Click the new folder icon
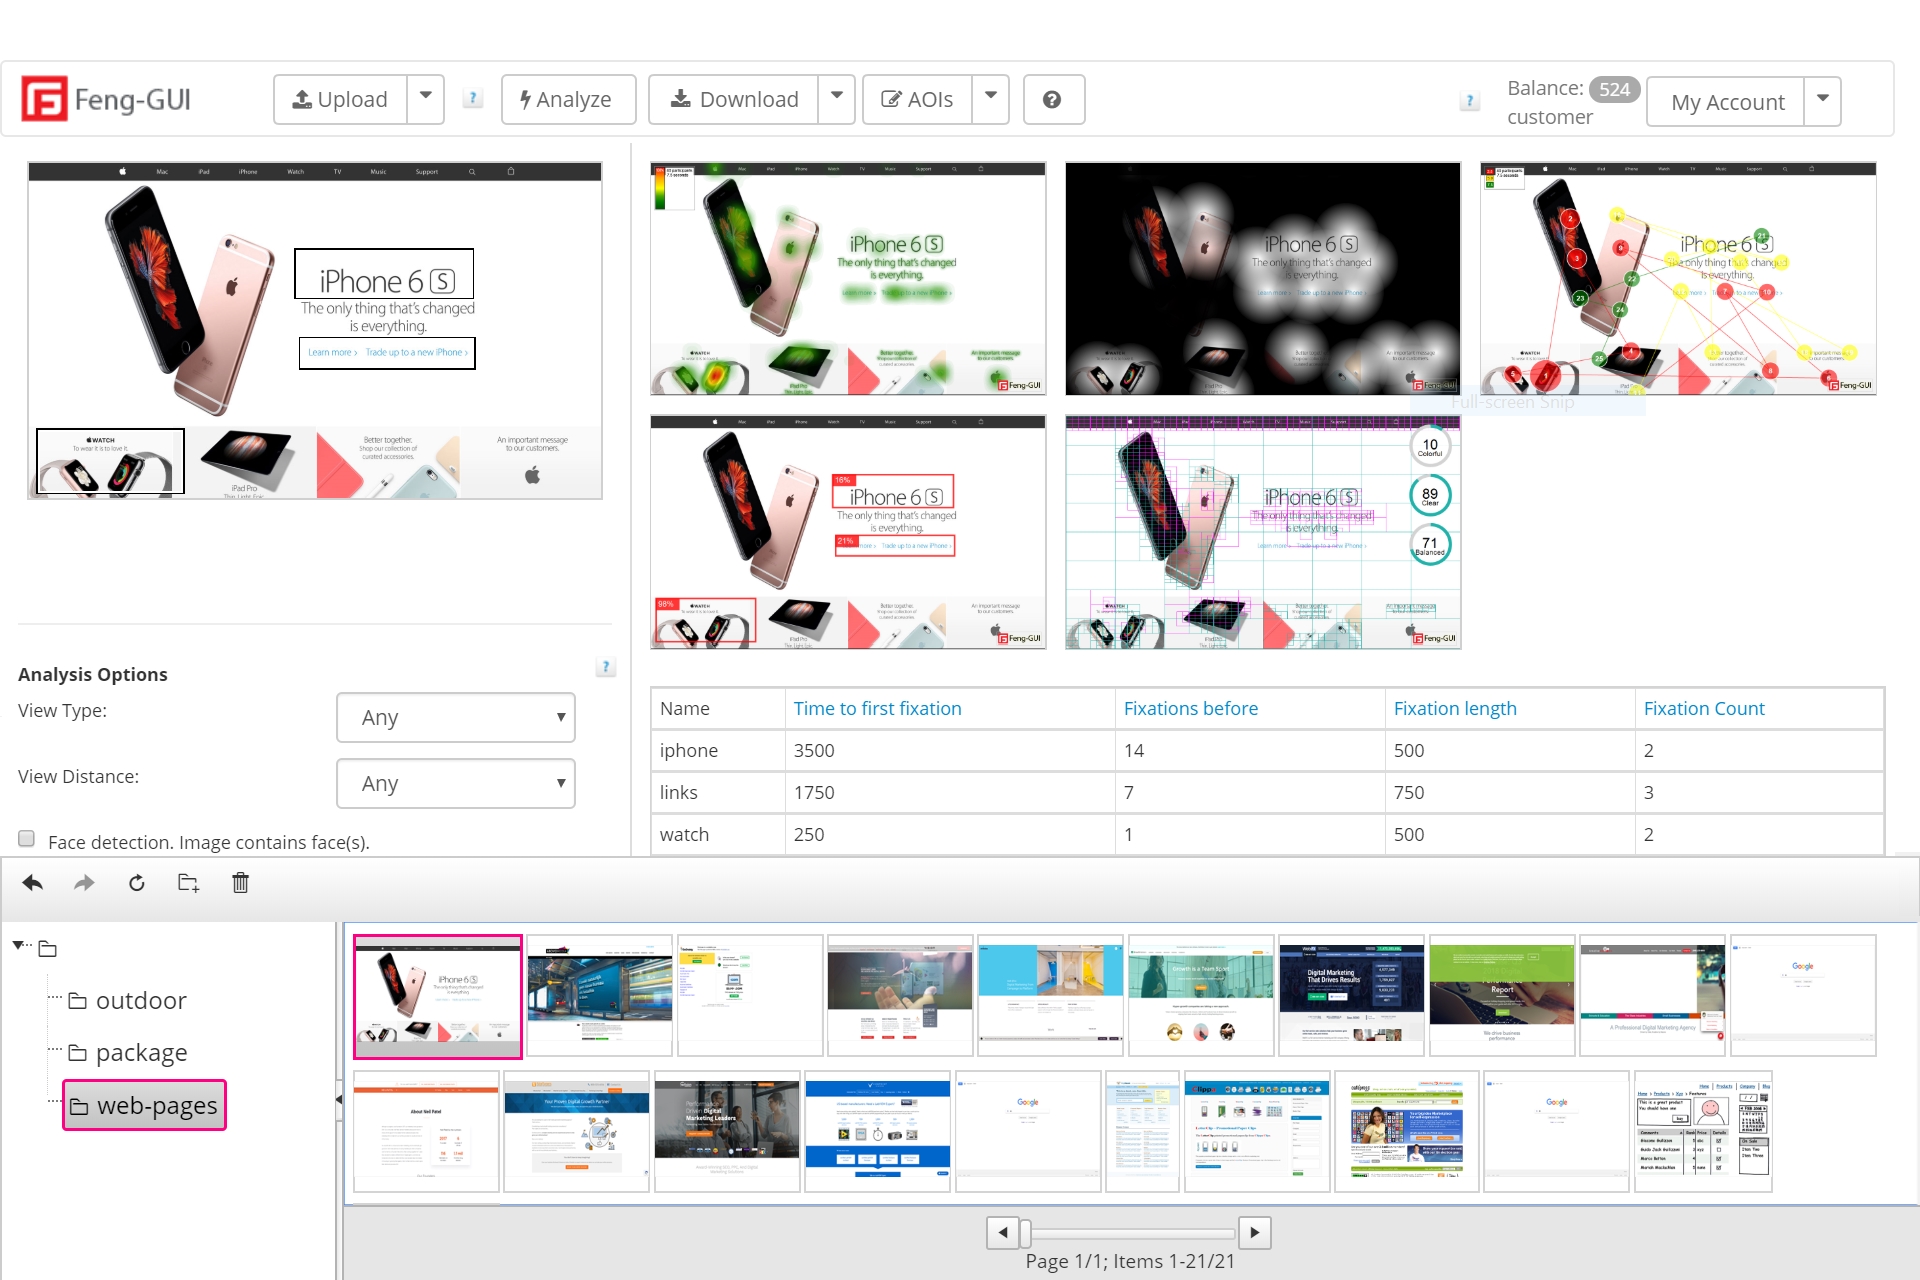Viewport: 1920px width, 1280px height. [188, 883]
